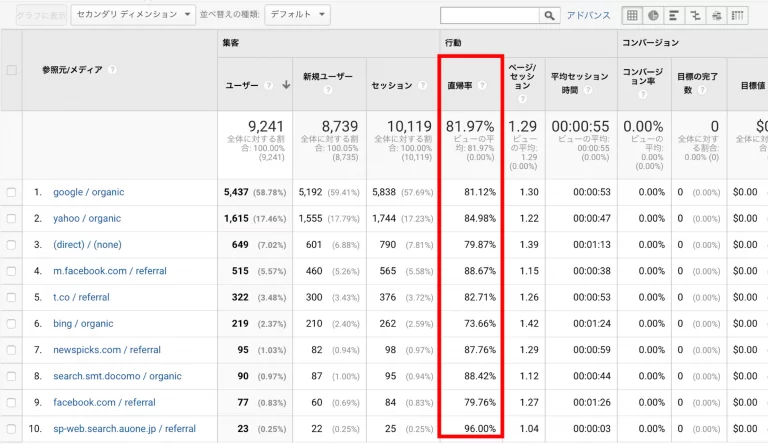
Task: Sort by the 平均セッション時間 column header
Action: (x=579, y=83)
